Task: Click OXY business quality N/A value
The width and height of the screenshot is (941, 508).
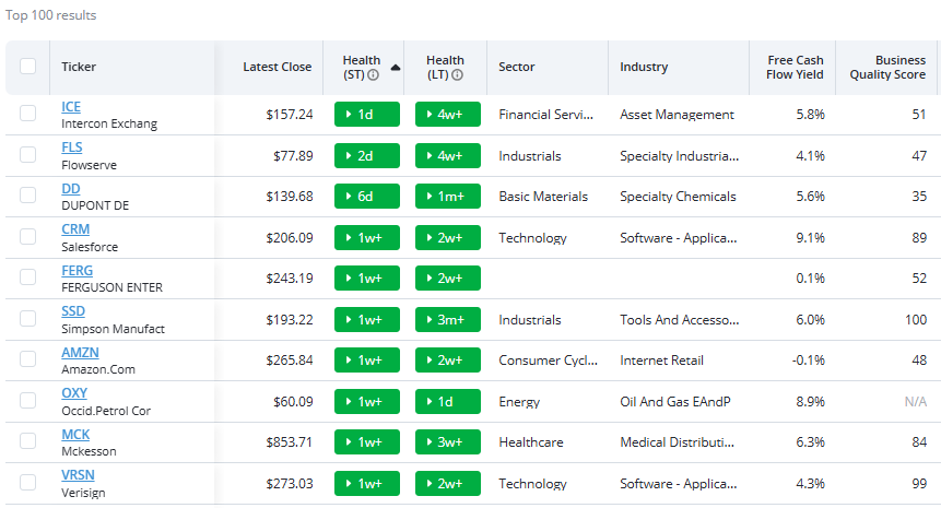Action: pyautogui.click(x=916, y=402)
